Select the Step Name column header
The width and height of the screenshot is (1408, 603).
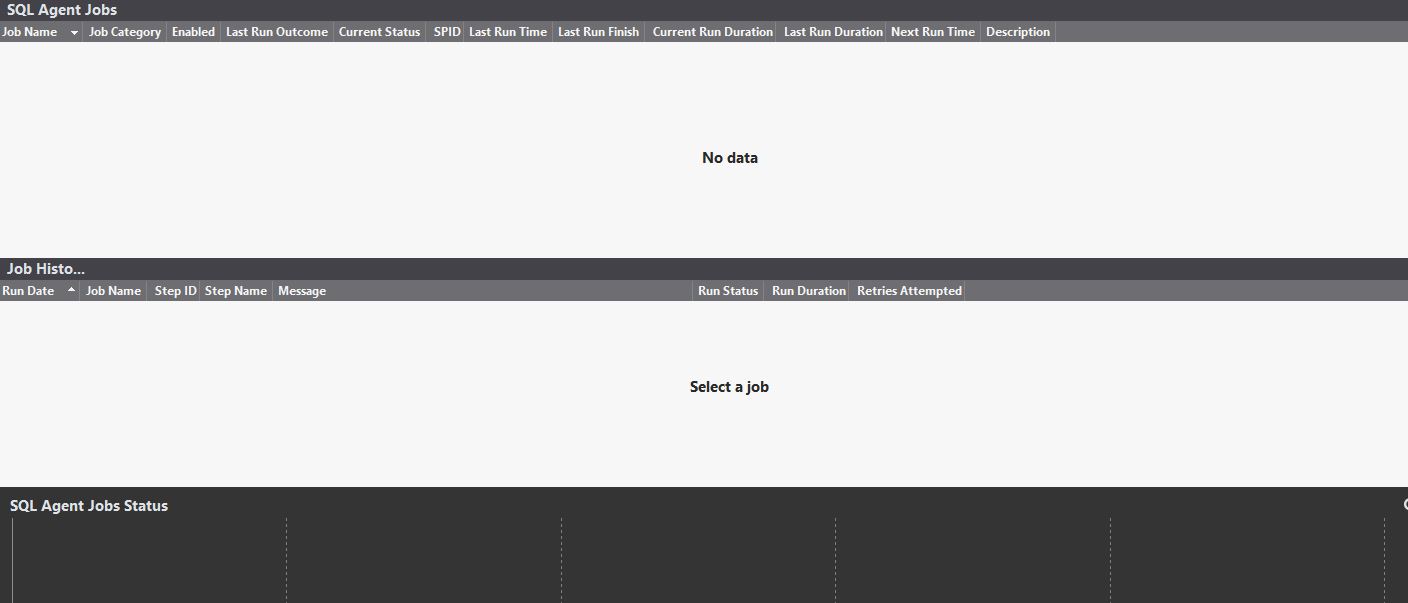tap(236, 291)
